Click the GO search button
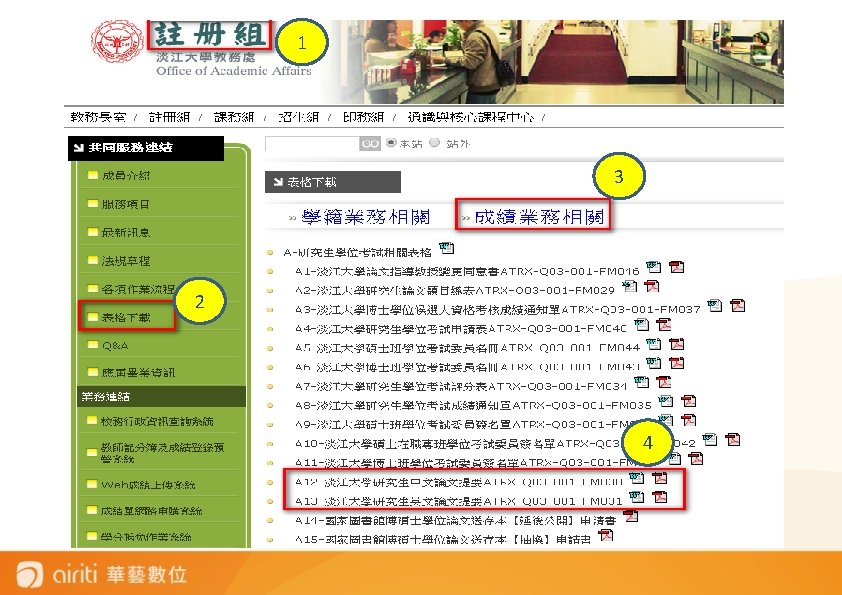This screenshot has height=595, width=842. point(370,143)
